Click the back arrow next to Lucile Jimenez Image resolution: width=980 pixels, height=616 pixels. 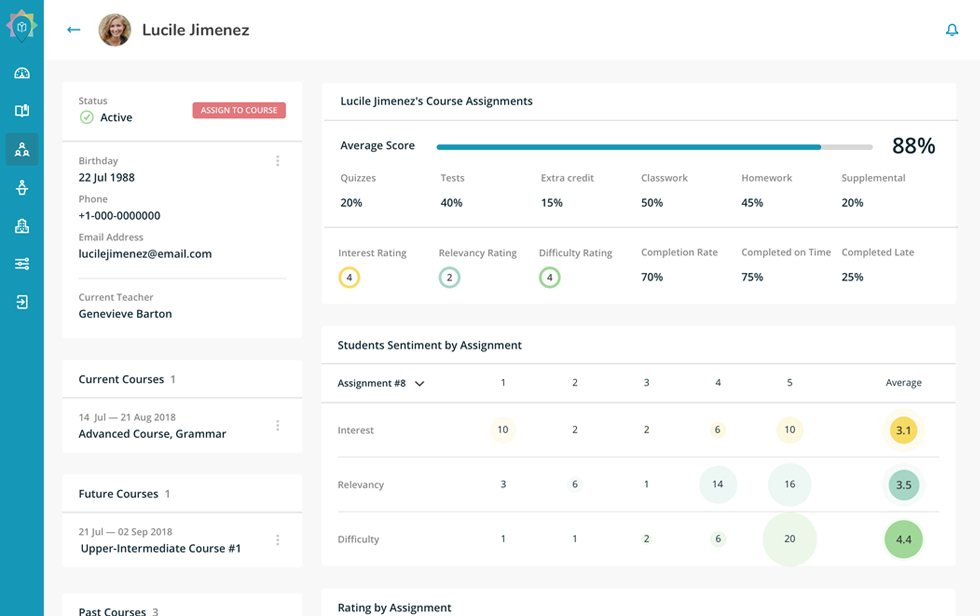73,30
